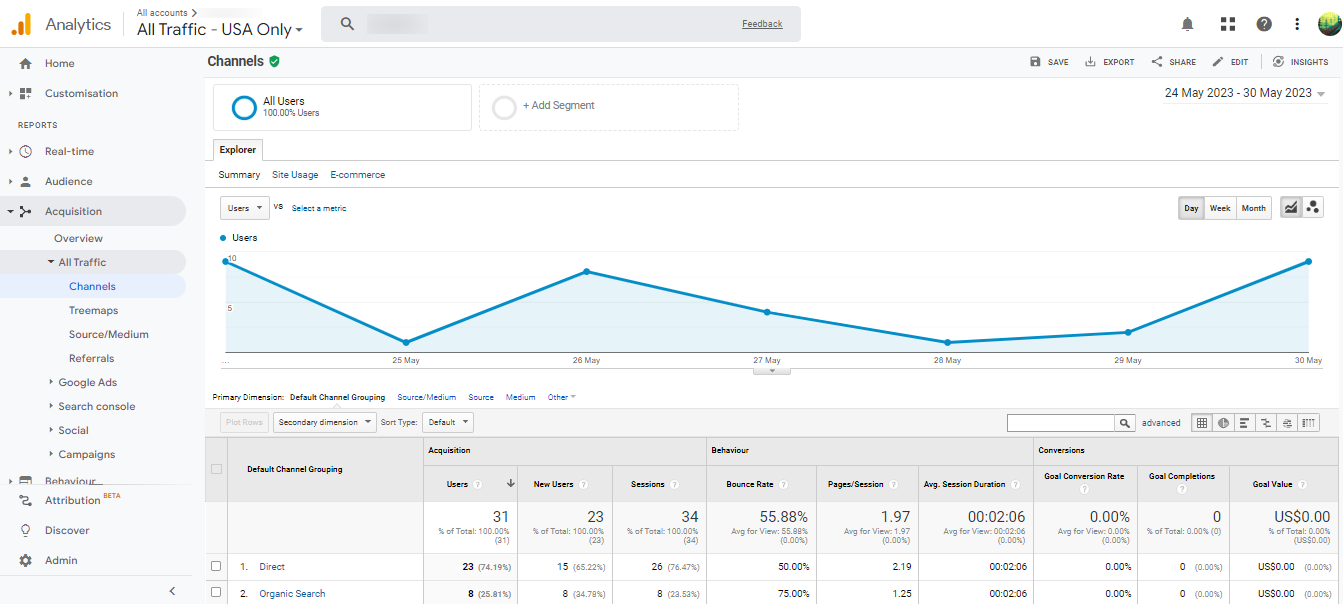Switch to the Data table view icon
The width and height of the screenshot is (1343, 604).
(1203, 423)
